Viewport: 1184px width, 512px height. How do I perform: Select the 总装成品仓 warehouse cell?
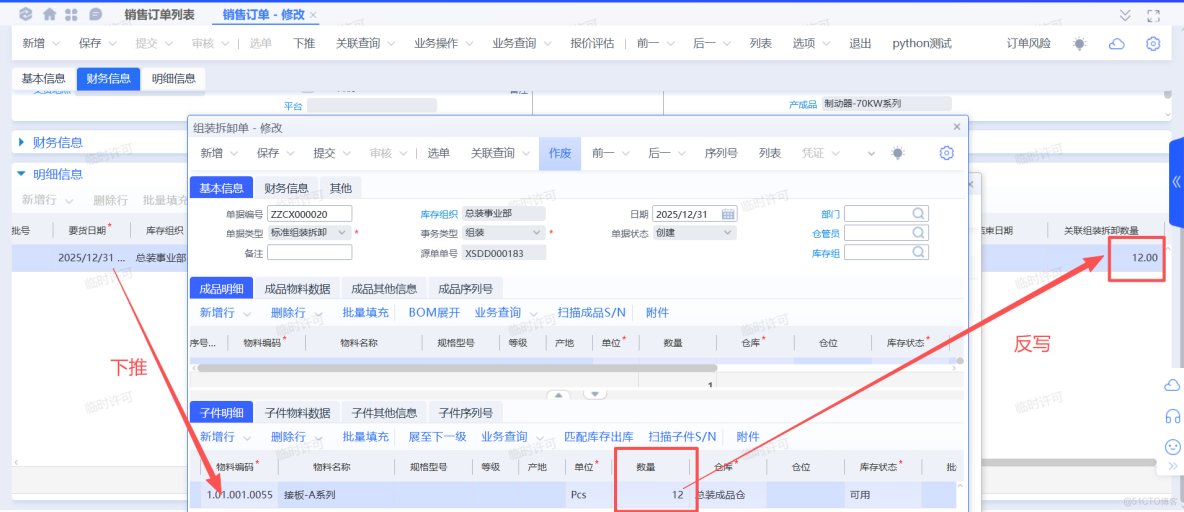click(729, 495)
